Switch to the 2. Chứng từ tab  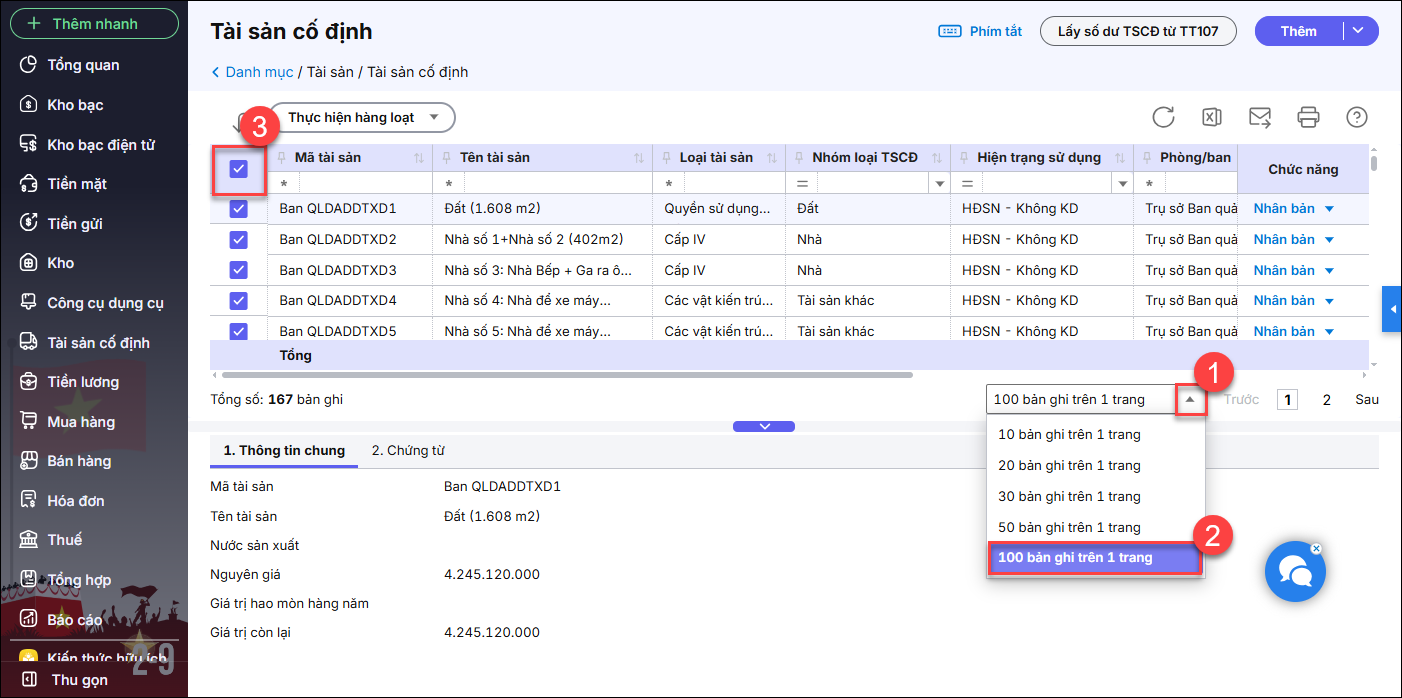tap(408, 451)
